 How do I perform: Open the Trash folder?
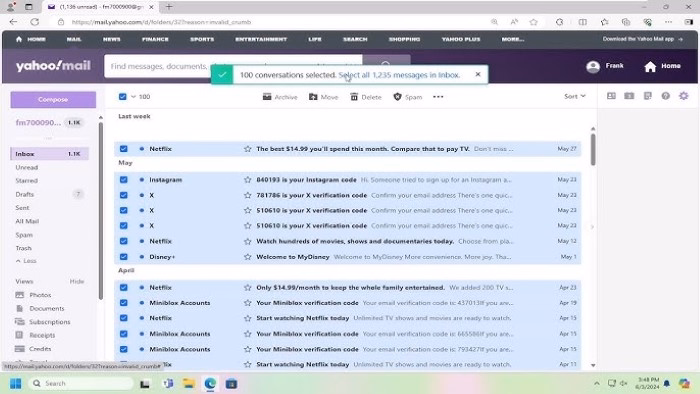point(23,248)
